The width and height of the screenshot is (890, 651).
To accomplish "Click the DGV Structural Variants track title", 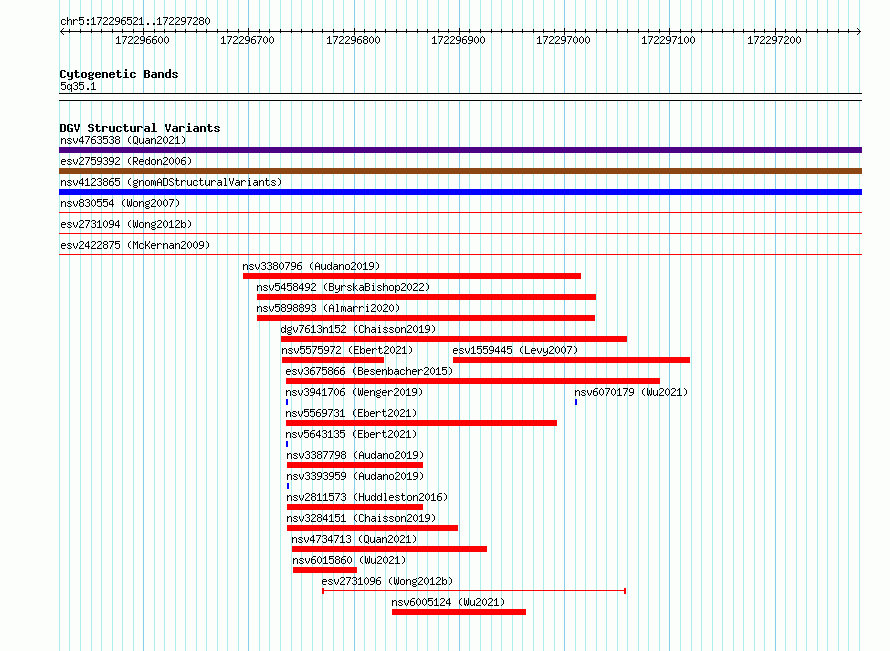I will (x=140, y=128).
